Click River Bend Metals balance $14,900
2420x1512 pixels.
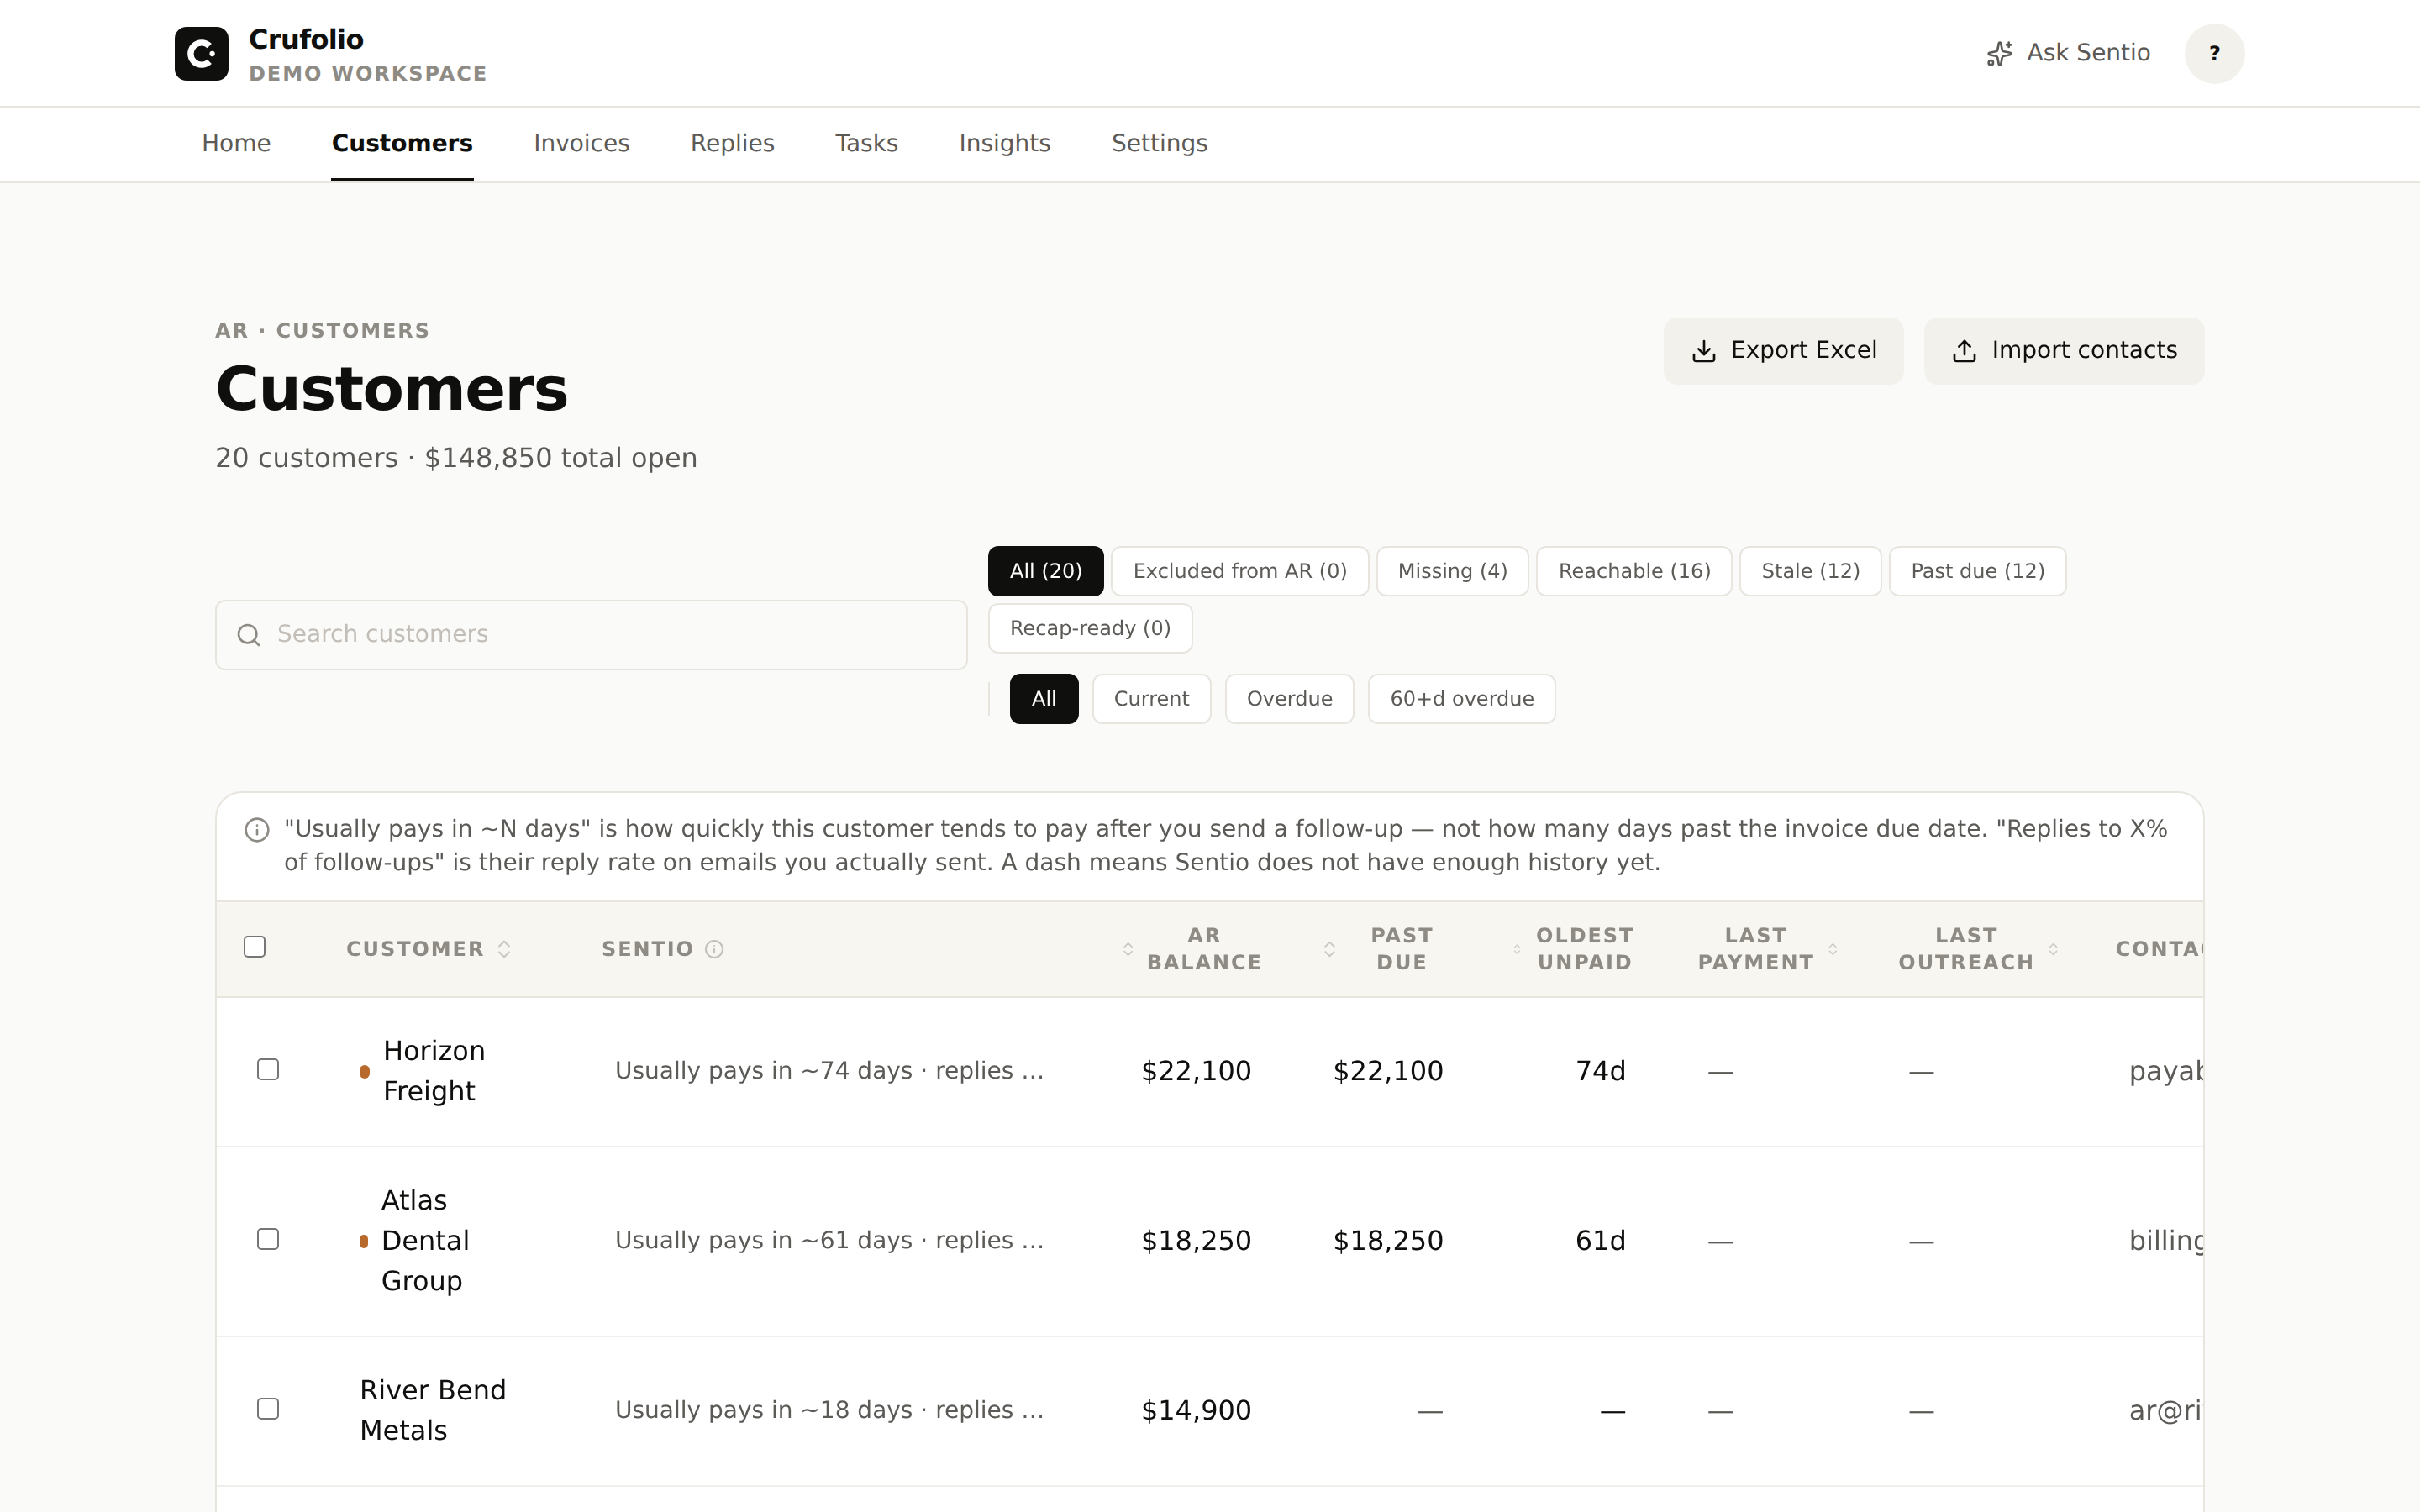point(1196,1411)
